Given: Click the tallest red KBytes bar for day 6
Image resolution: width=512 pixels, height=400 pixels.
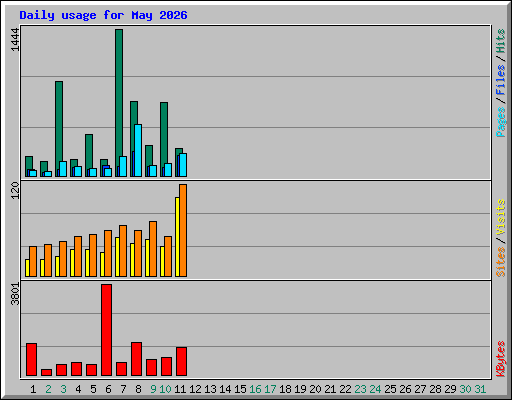Looking at the screenshot, I should [x=106, y=330].
